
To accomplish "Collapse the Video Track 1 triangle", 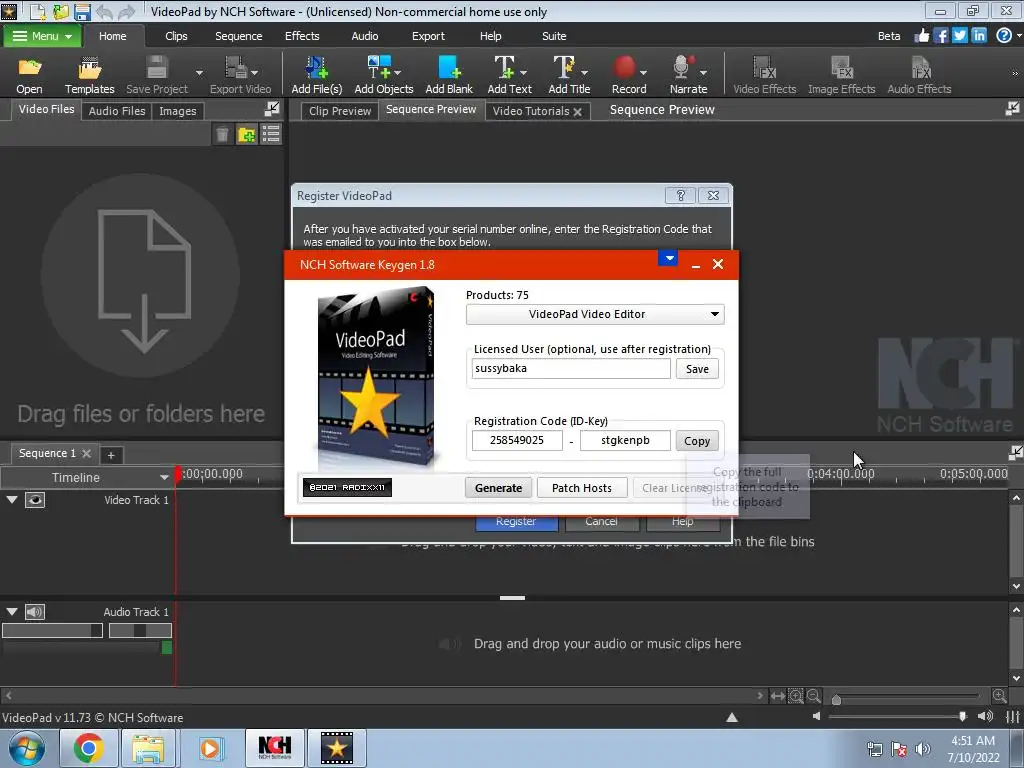I will pos(12,500).
